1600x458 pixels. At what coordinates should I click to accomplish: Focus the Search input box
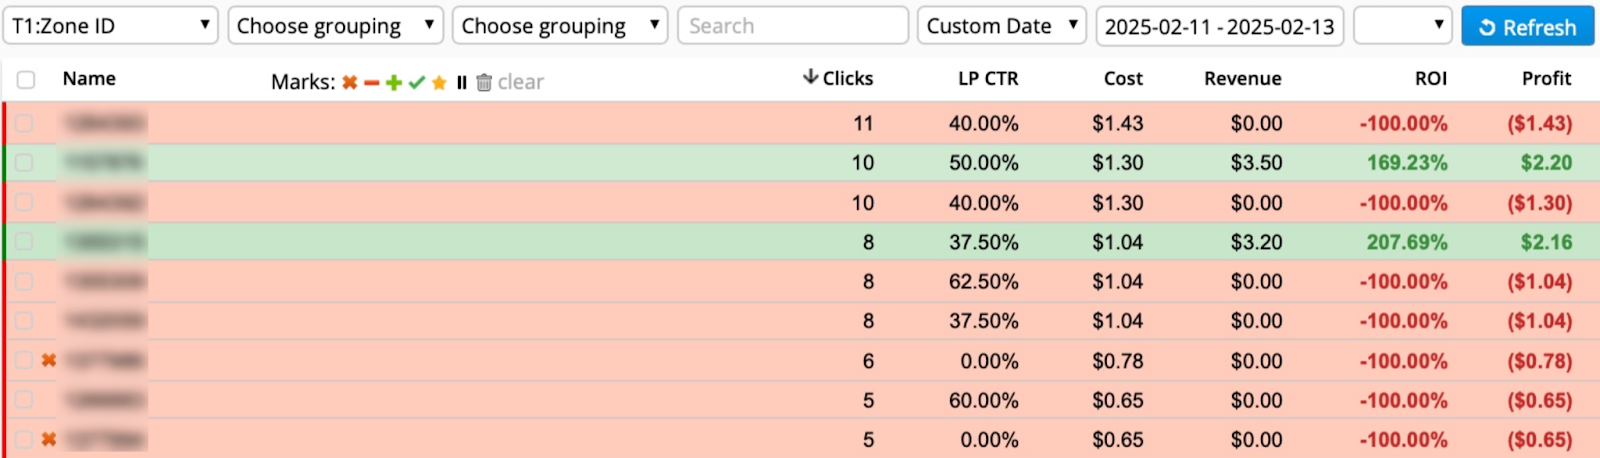click(x=792, y=26)
